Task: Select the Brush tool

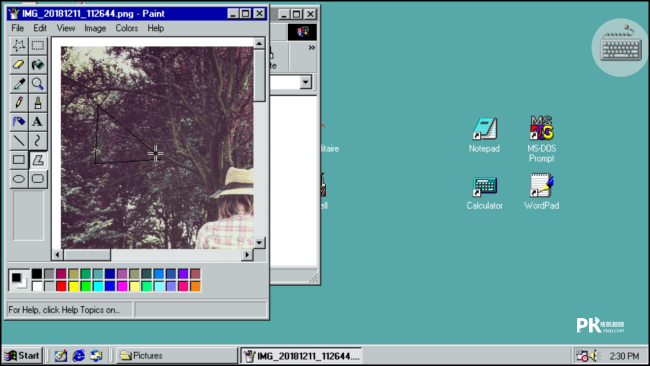Action: [x=38, y=102]
